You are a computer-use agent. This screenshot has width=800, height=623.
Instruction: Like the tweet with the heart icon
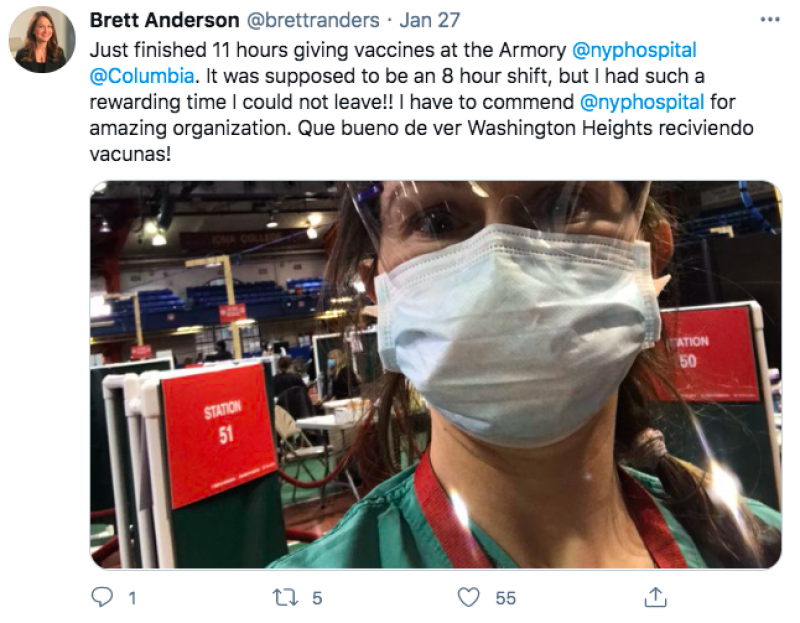pyautogui.click(x=468, y=597)
